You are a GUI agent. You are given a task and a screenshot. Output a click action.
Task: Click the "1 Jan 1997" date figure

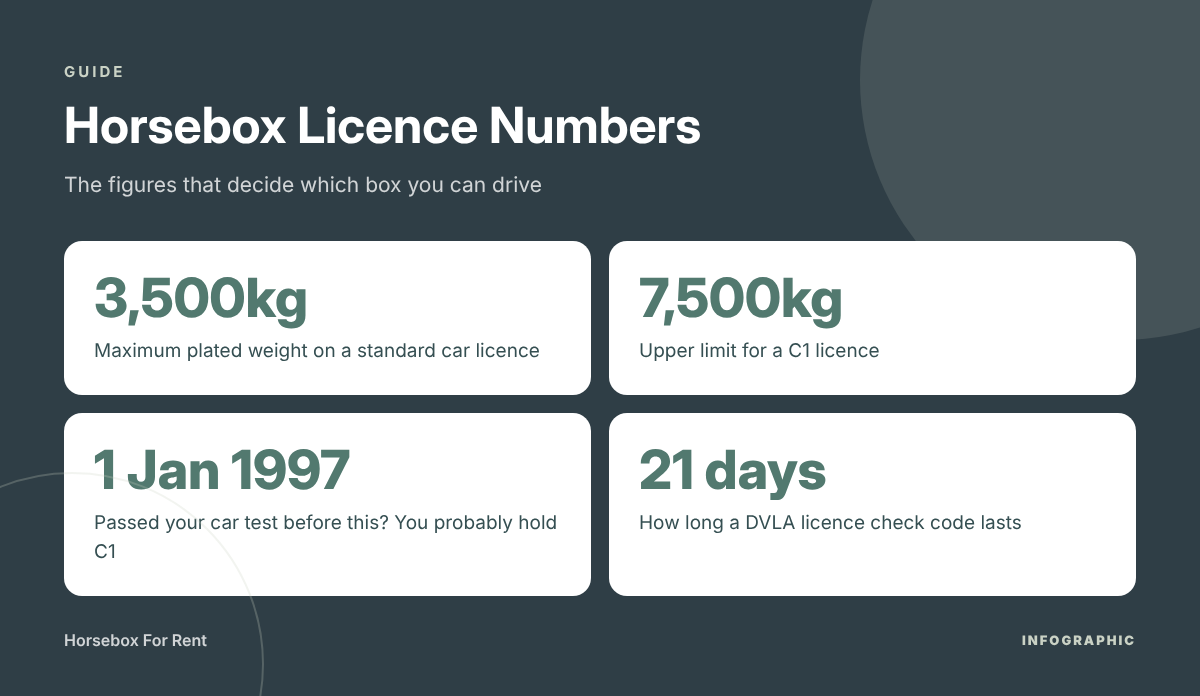coord(222,469)
